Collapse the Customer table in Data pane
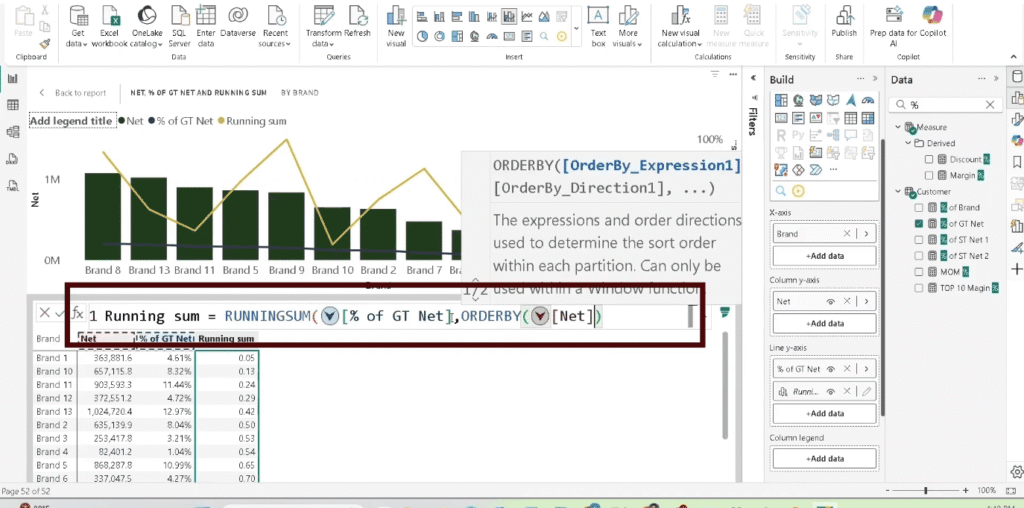This screenshot has width=1024, height=508. coord(899,191)
